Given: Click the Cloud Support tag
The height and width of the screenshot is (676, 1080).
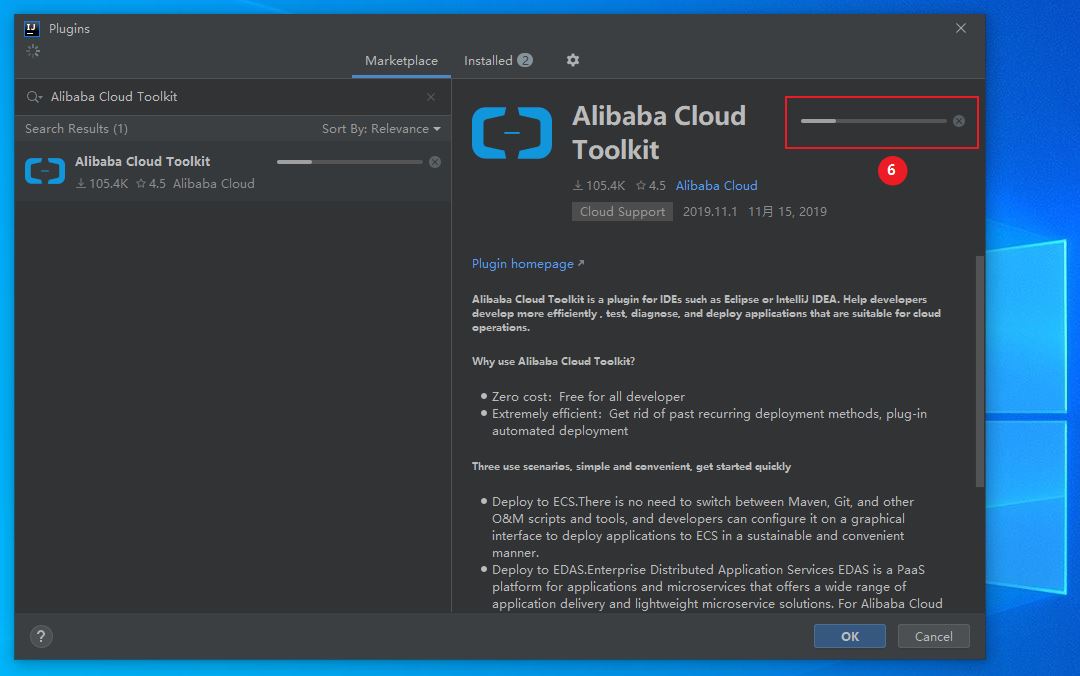Looking at the screenshot, I should coord(622,212).
